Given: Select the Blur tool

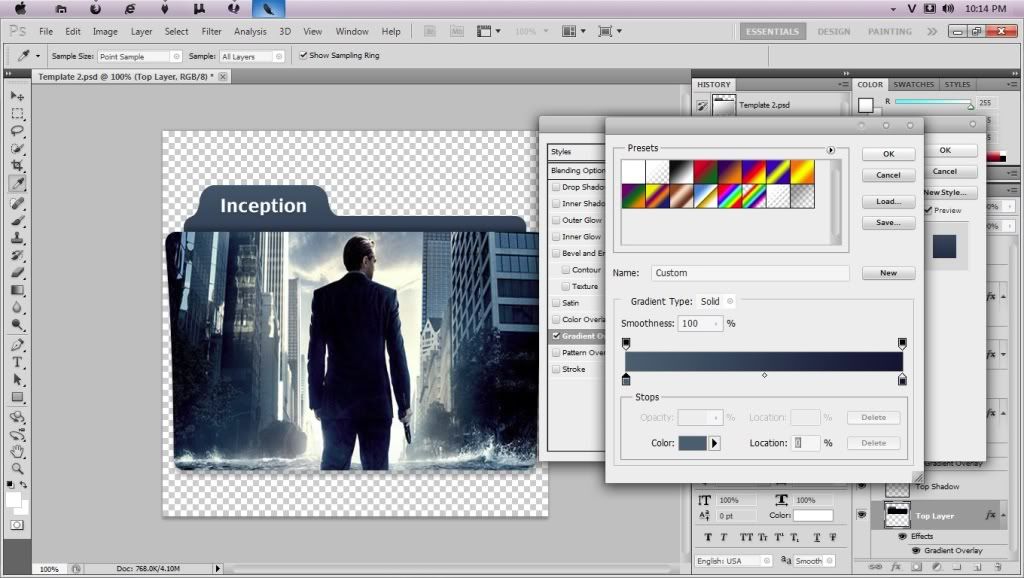Looking at the screenshot, I should point(17,308).
